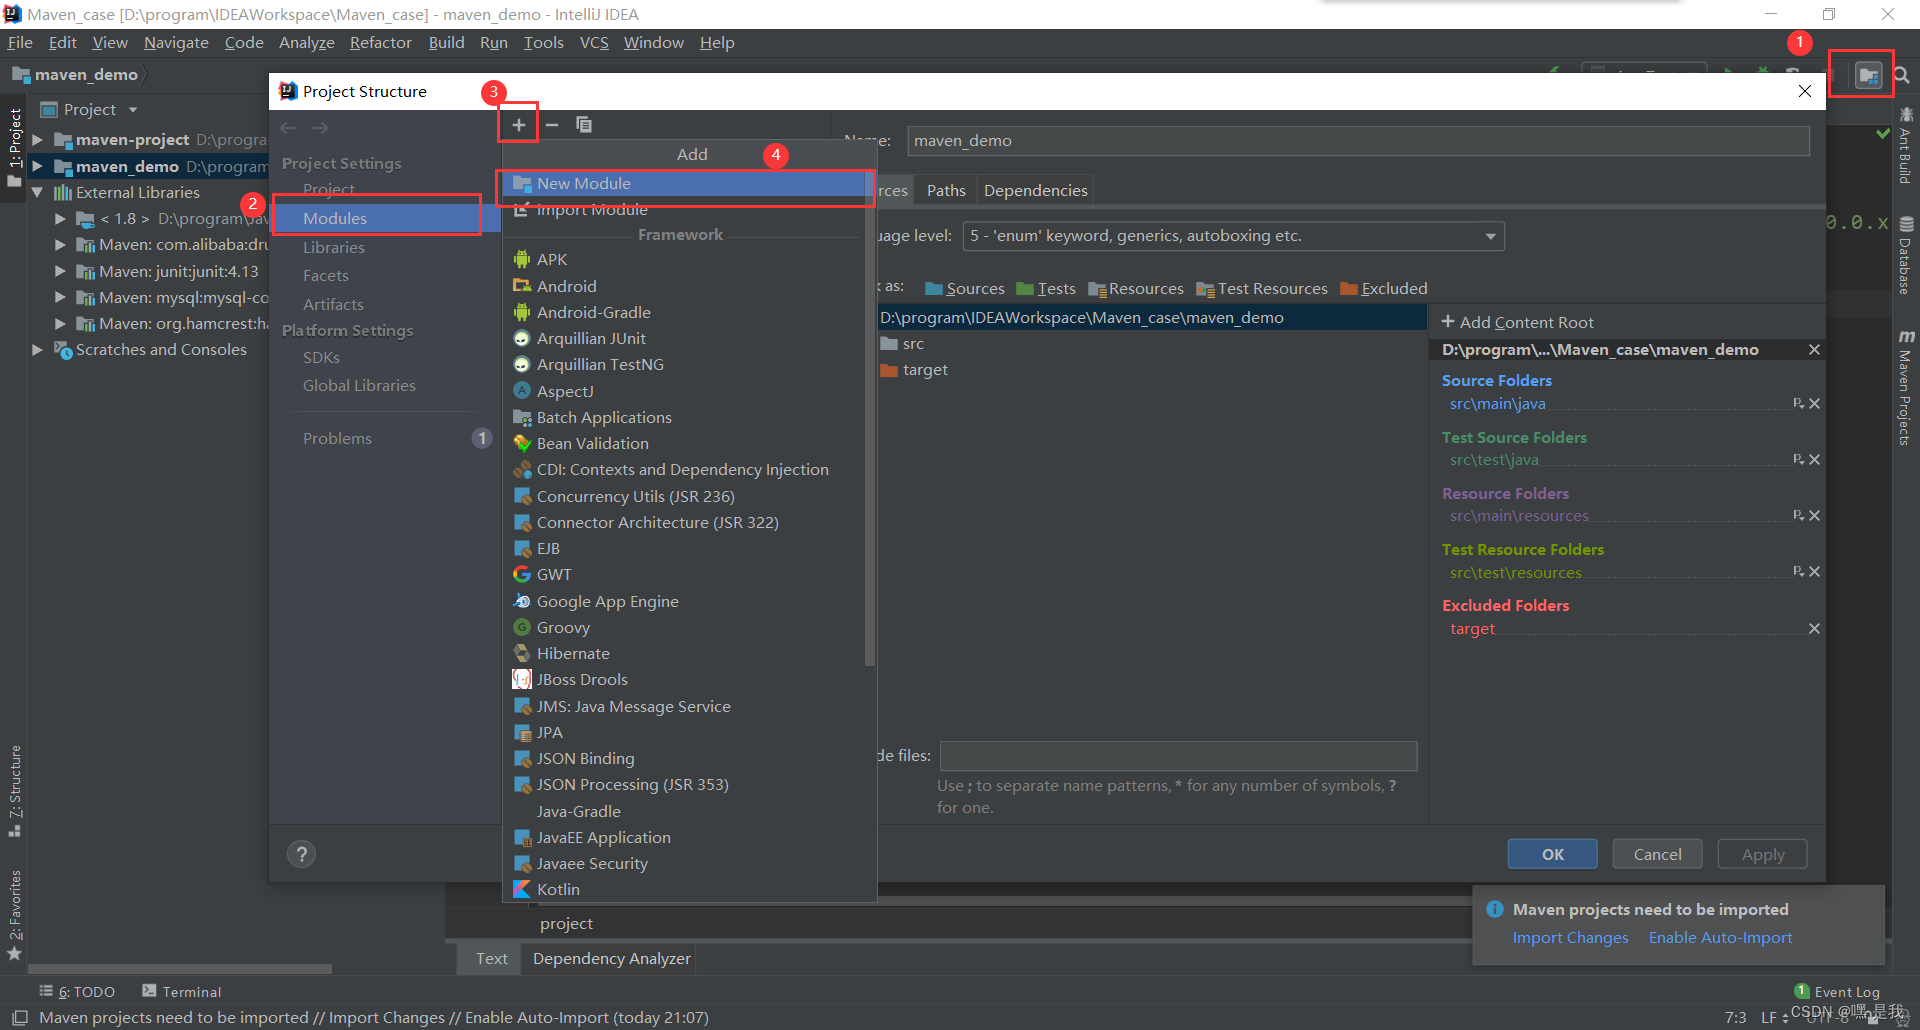
Task: Expand maven_demo node in Project tree
Action: pyautogui.click(x=37, y=166)
